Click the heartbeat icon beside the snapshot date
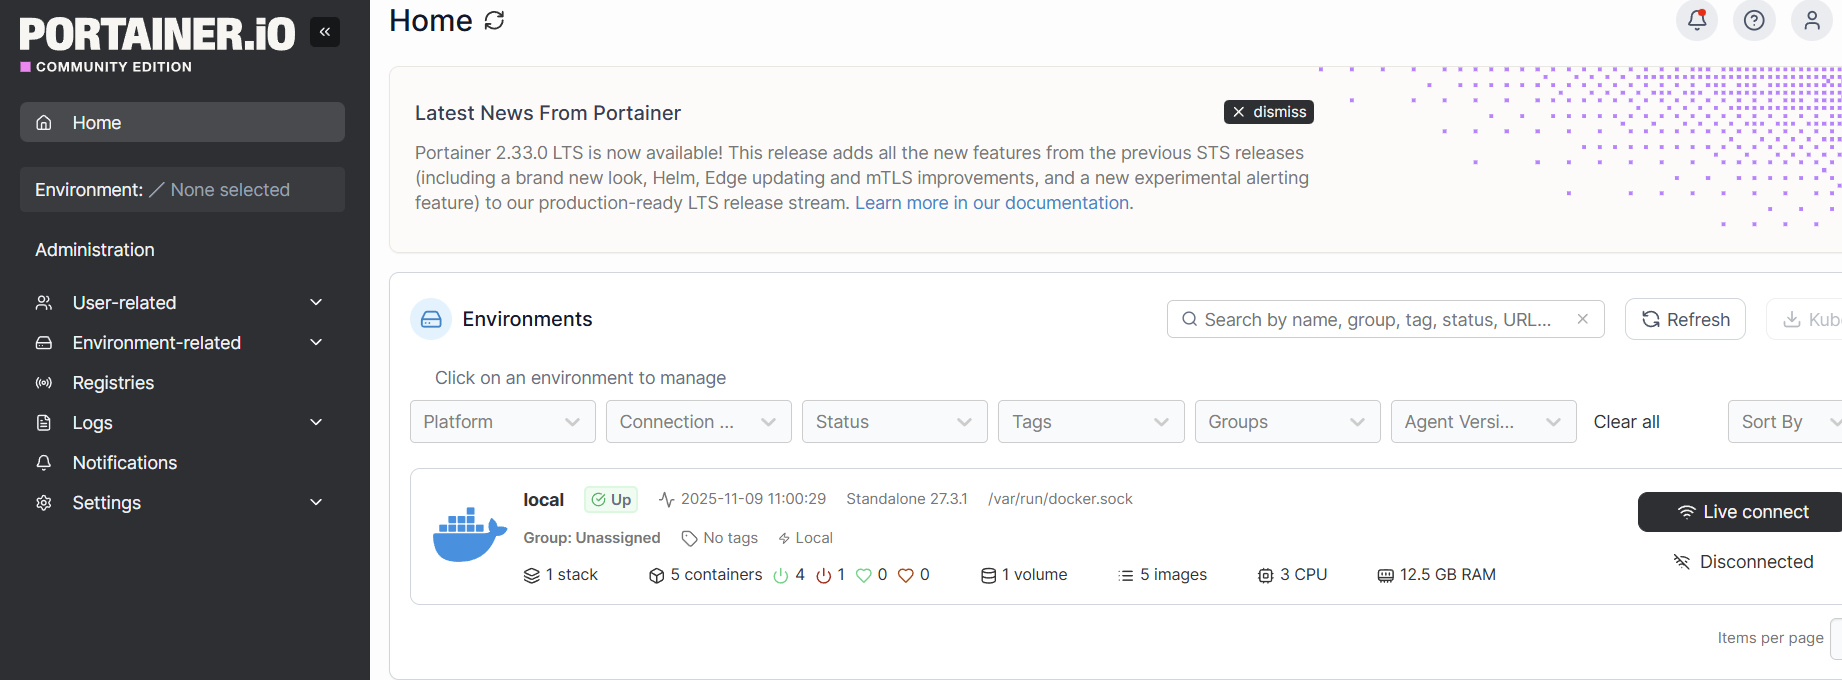The height and width of the screenshot is (680, 1842). pyautogui.click(x=667, y=499)
